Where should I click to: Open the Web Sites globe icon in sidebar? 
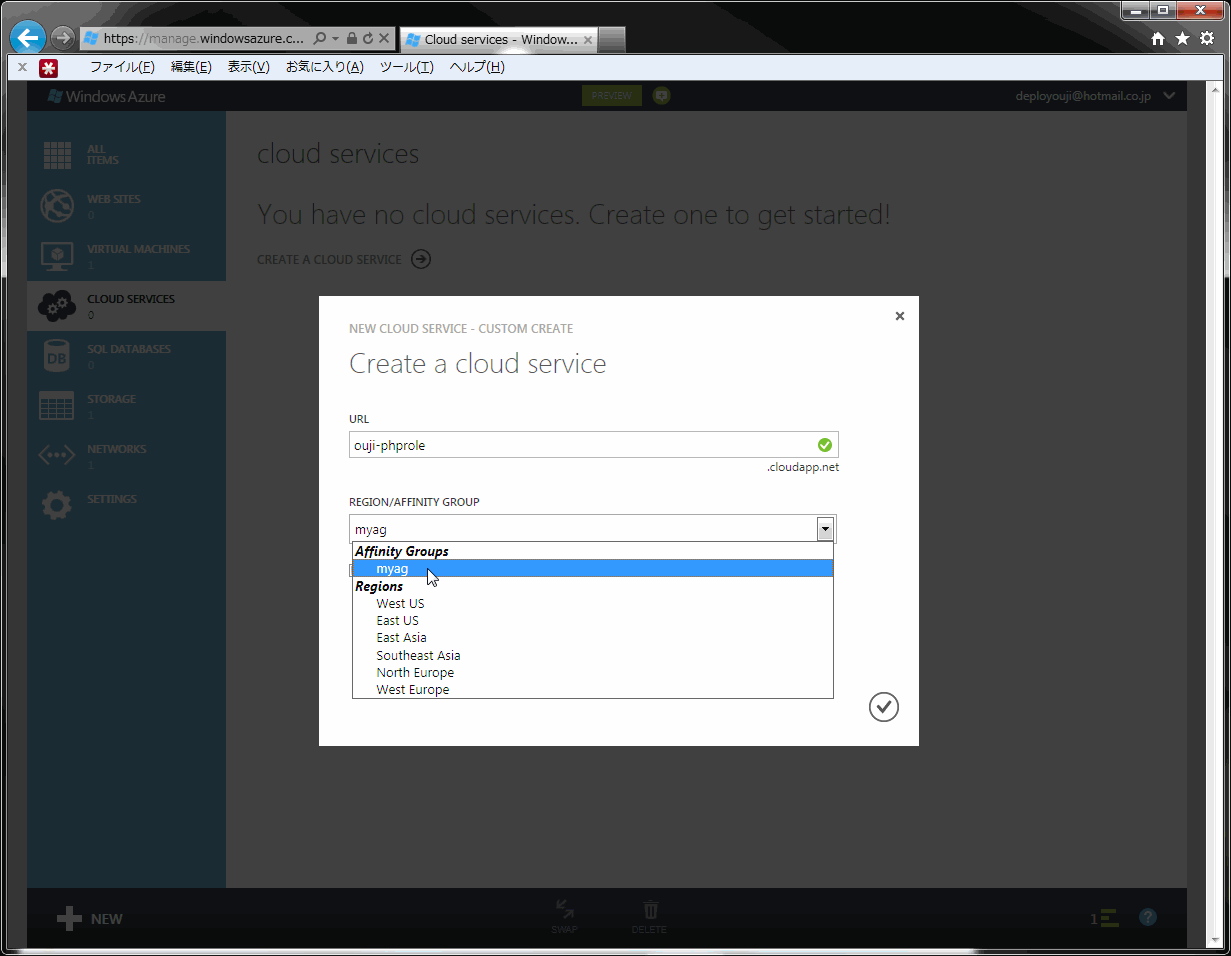(56, 206)
